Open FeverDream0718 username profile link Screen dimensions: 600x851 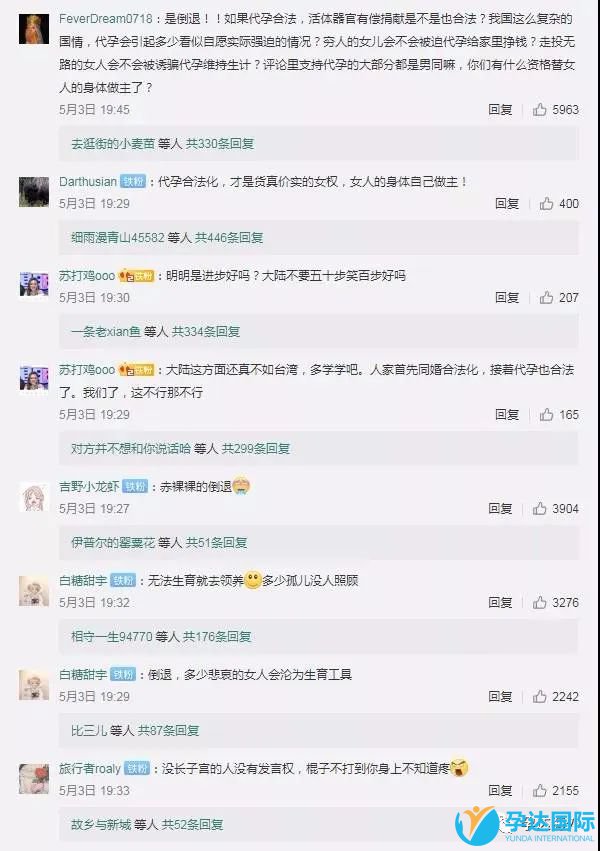[106, 19]
